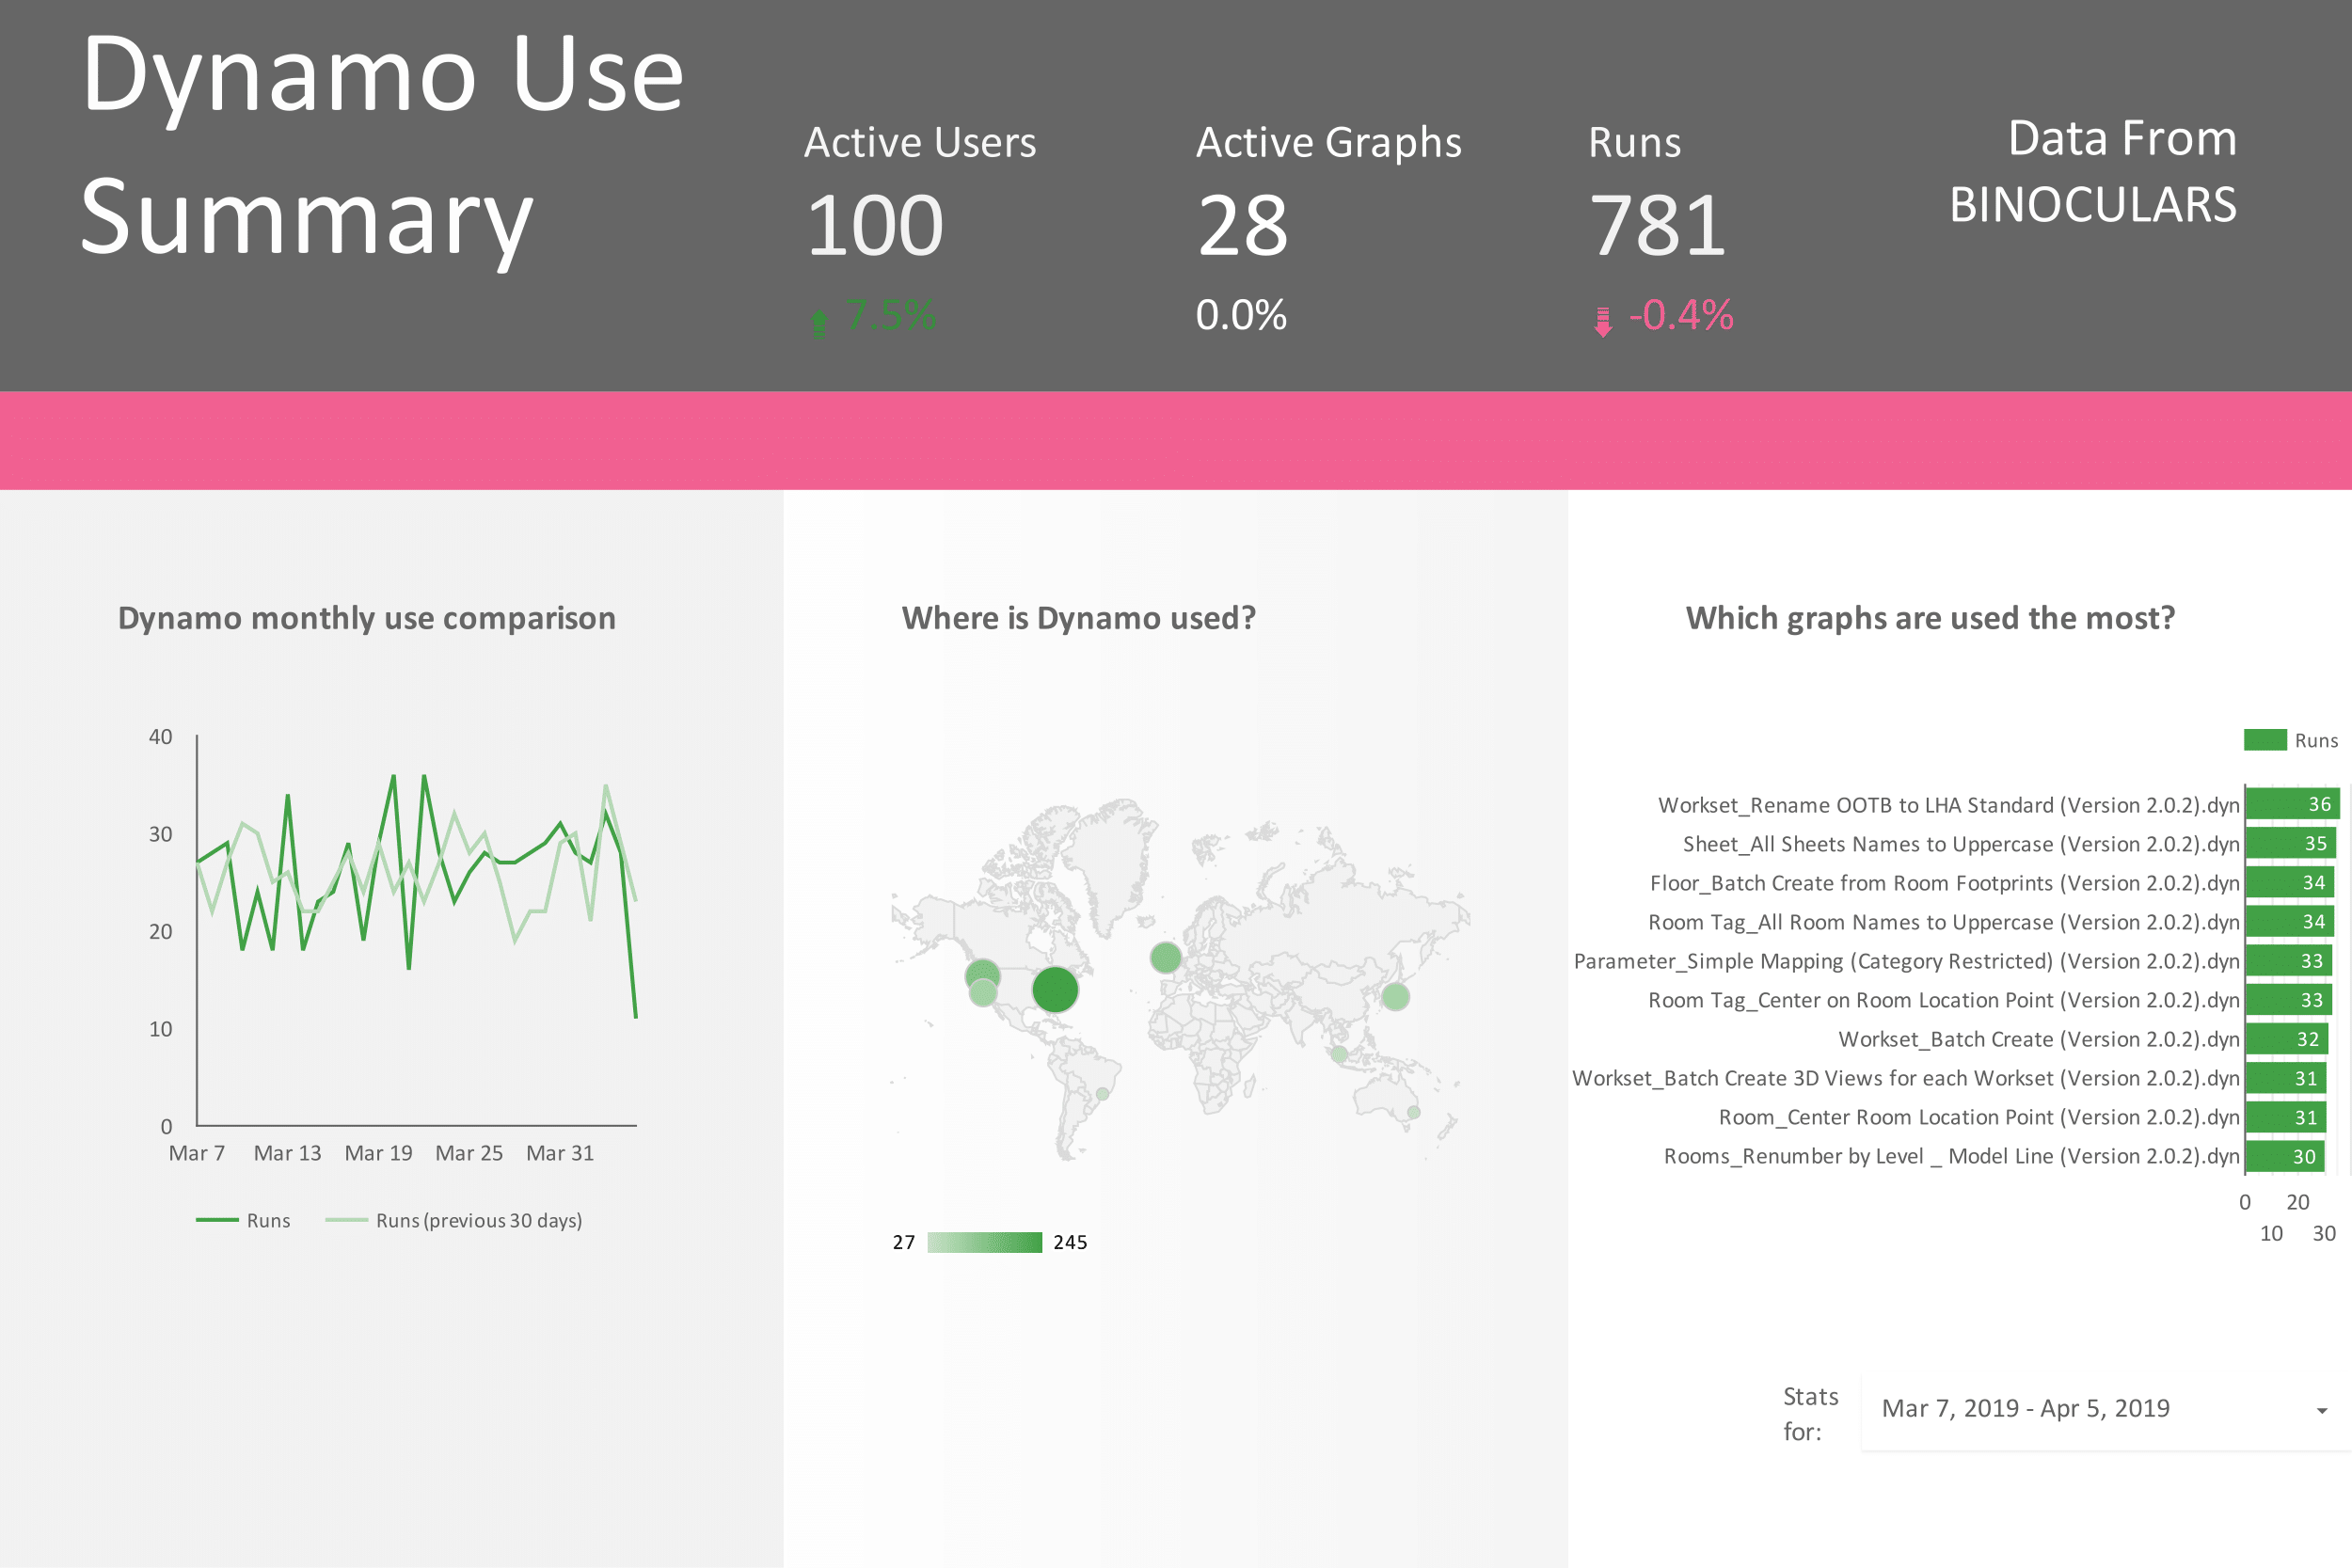Screen dimensions: 2352x1568
Task: Click the green up arrow beside 7.5%
Action: (819, 322)
